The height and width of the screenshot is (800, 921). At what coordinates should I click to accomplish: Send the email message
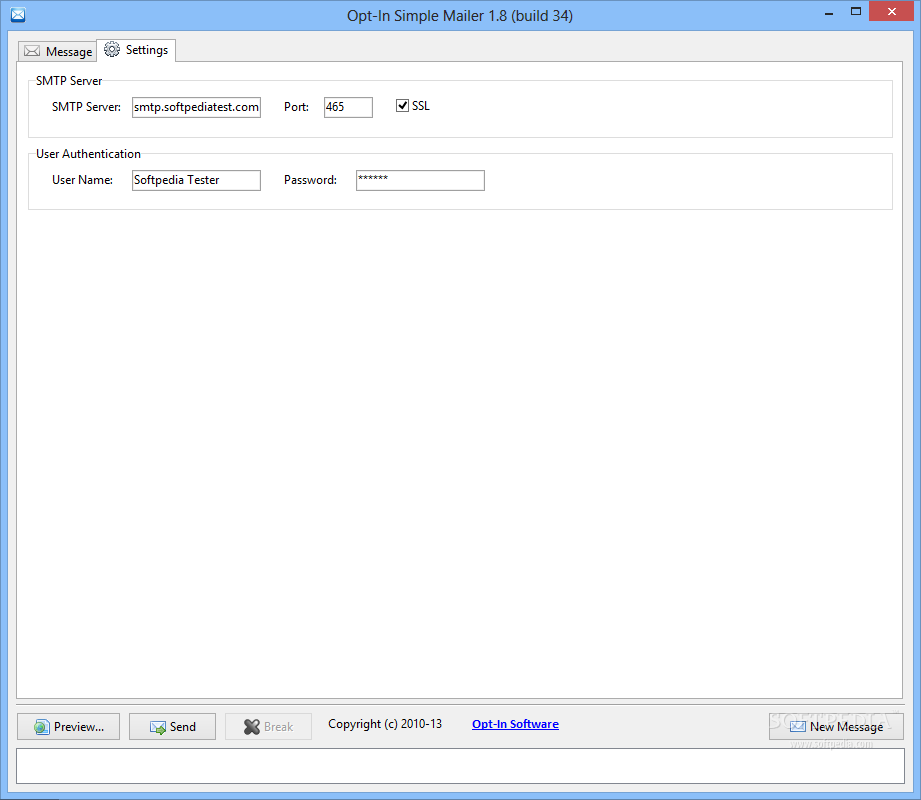tap(172, 727)
